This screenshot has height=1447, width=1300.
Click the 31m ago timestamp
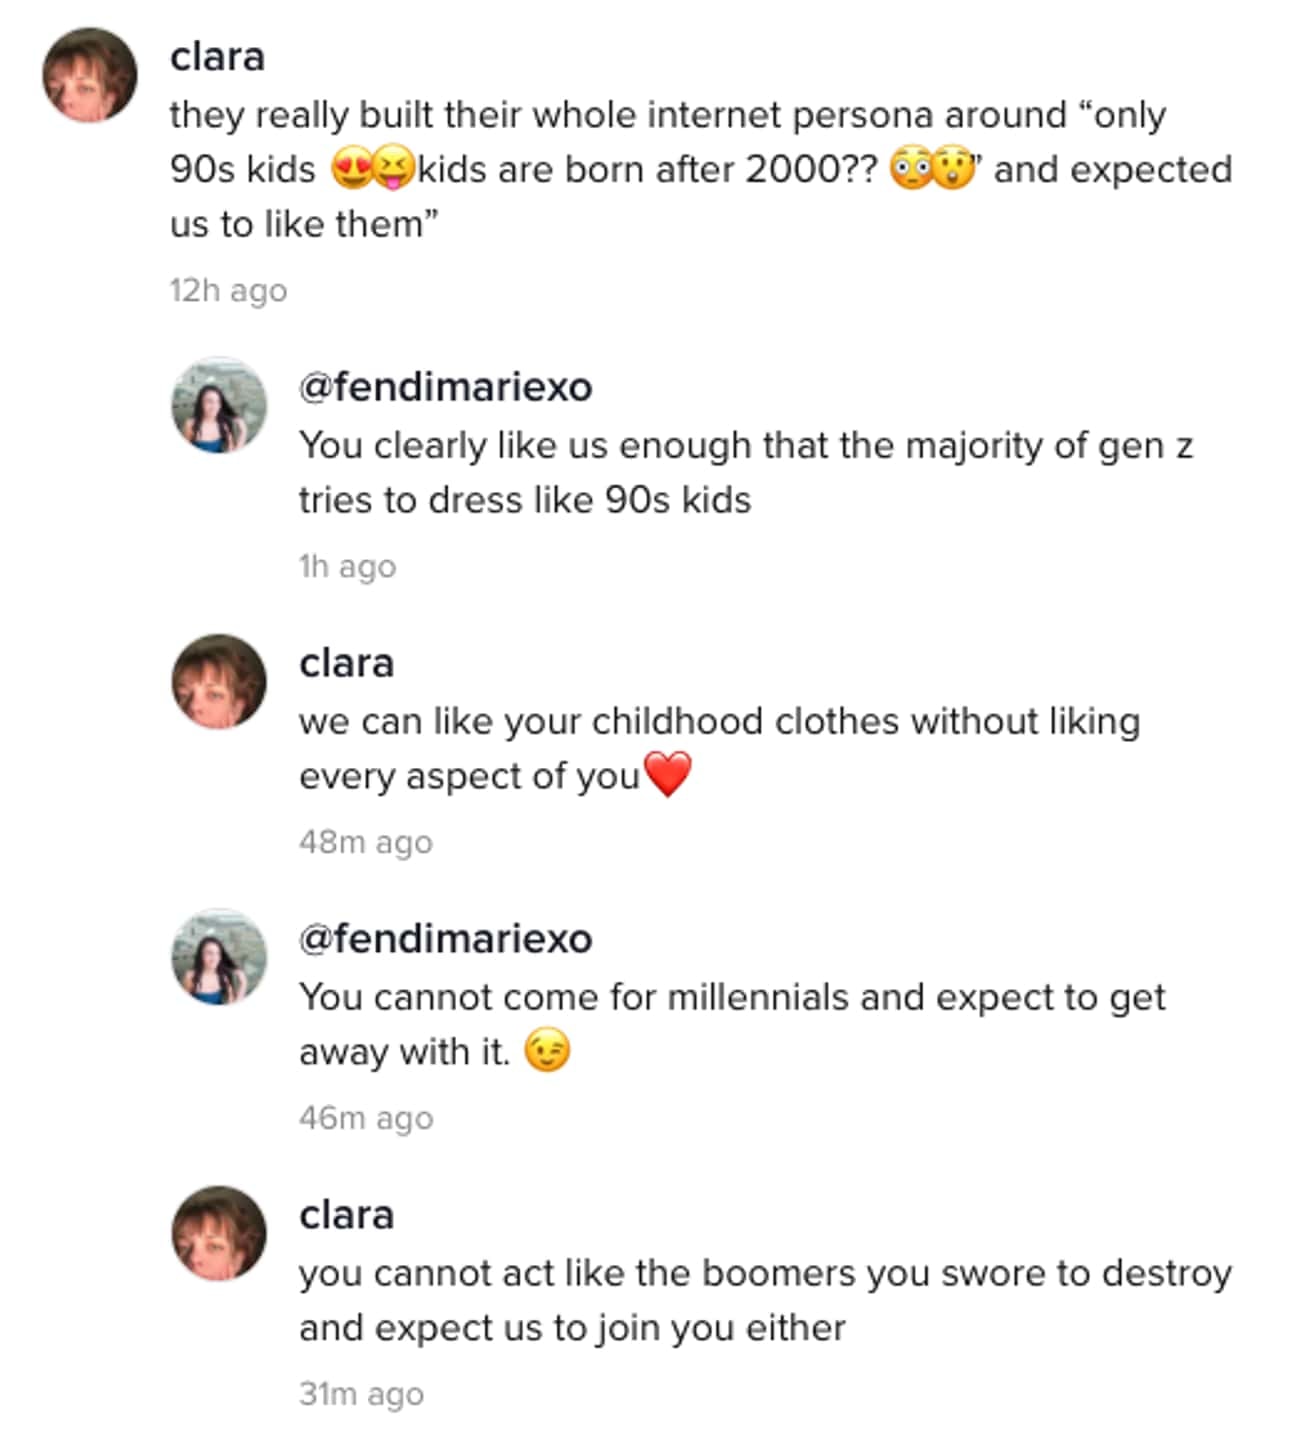(362, 1392)
